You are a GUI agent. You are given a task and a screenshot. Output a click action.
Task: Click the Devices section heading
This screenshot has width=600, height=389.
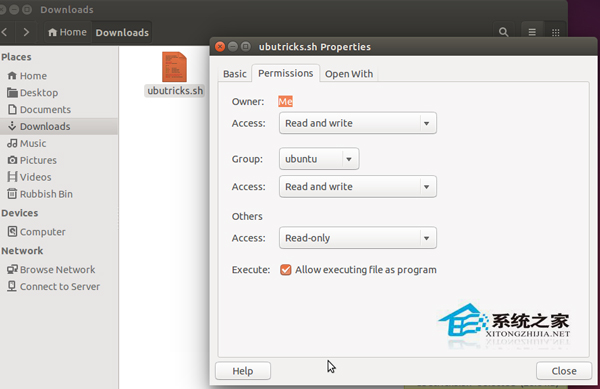20,213
